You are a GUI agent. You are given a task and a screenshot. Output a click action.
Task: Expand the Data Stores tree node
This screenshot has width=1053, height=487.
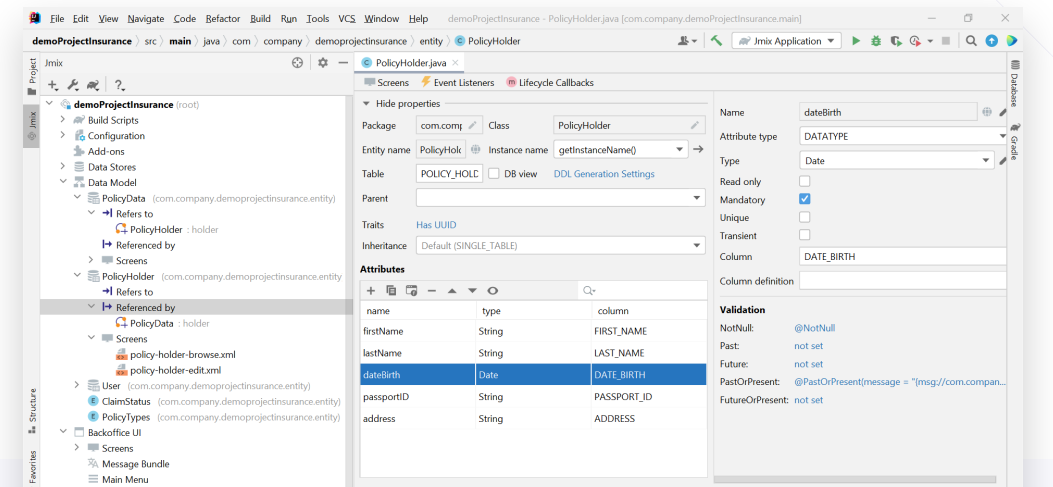[63, 167]
